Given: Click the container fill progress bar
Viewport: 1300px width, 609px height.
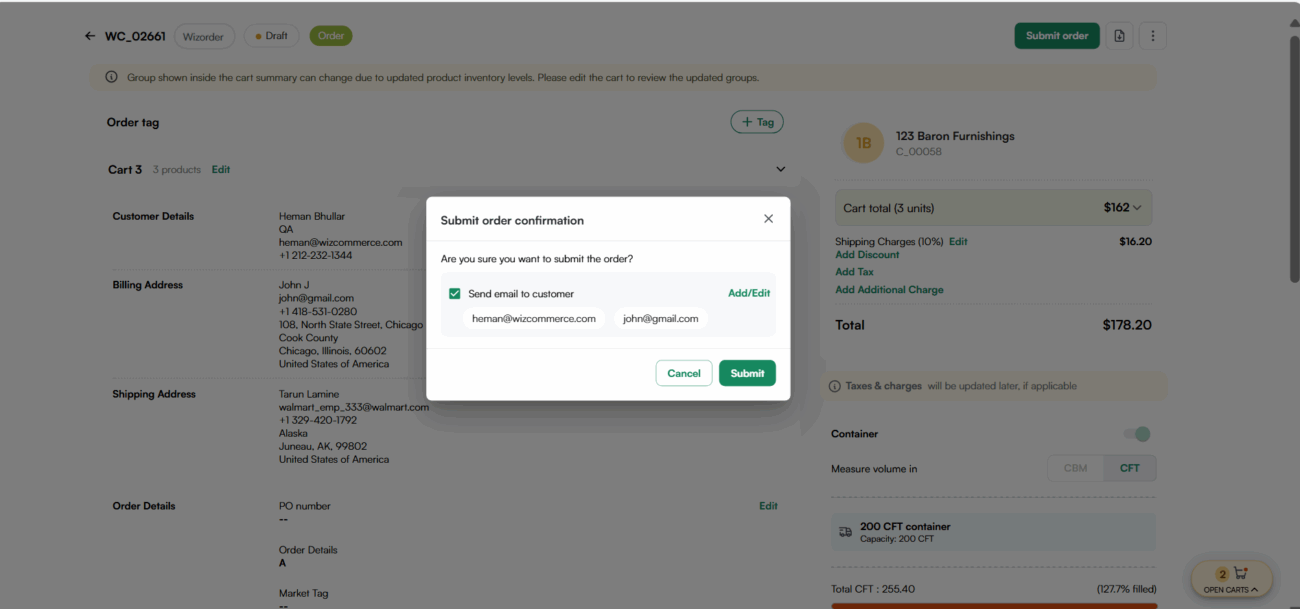Looking at the screenshot, I should [993, 605].
